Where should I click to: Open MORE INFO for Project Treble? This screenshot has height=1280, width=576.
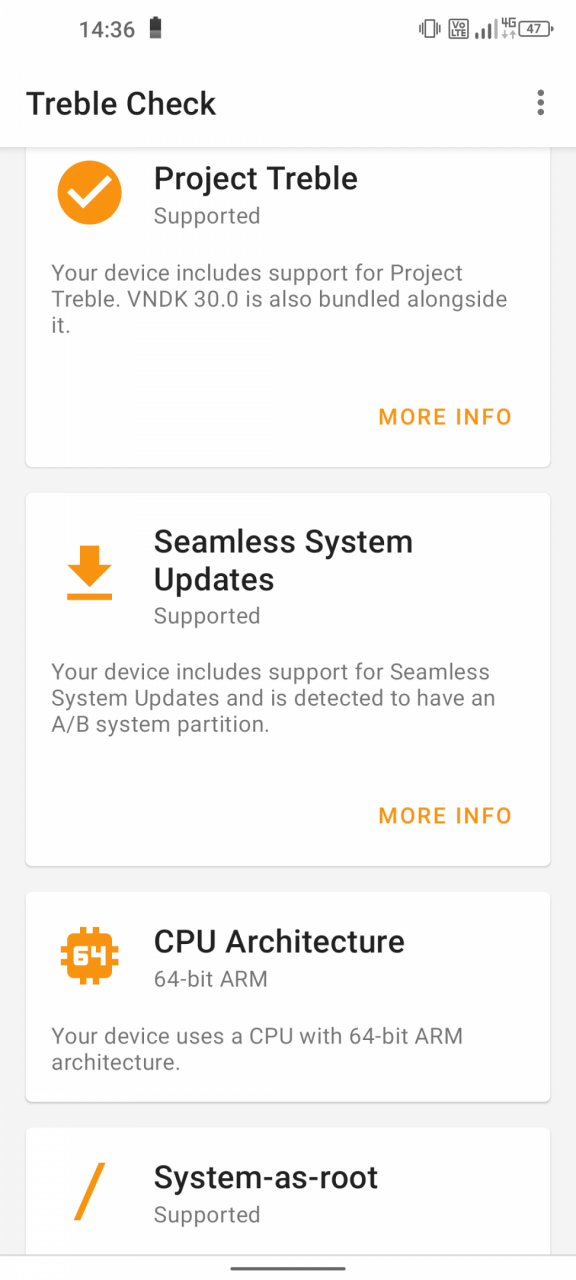(x=445, y=417)
